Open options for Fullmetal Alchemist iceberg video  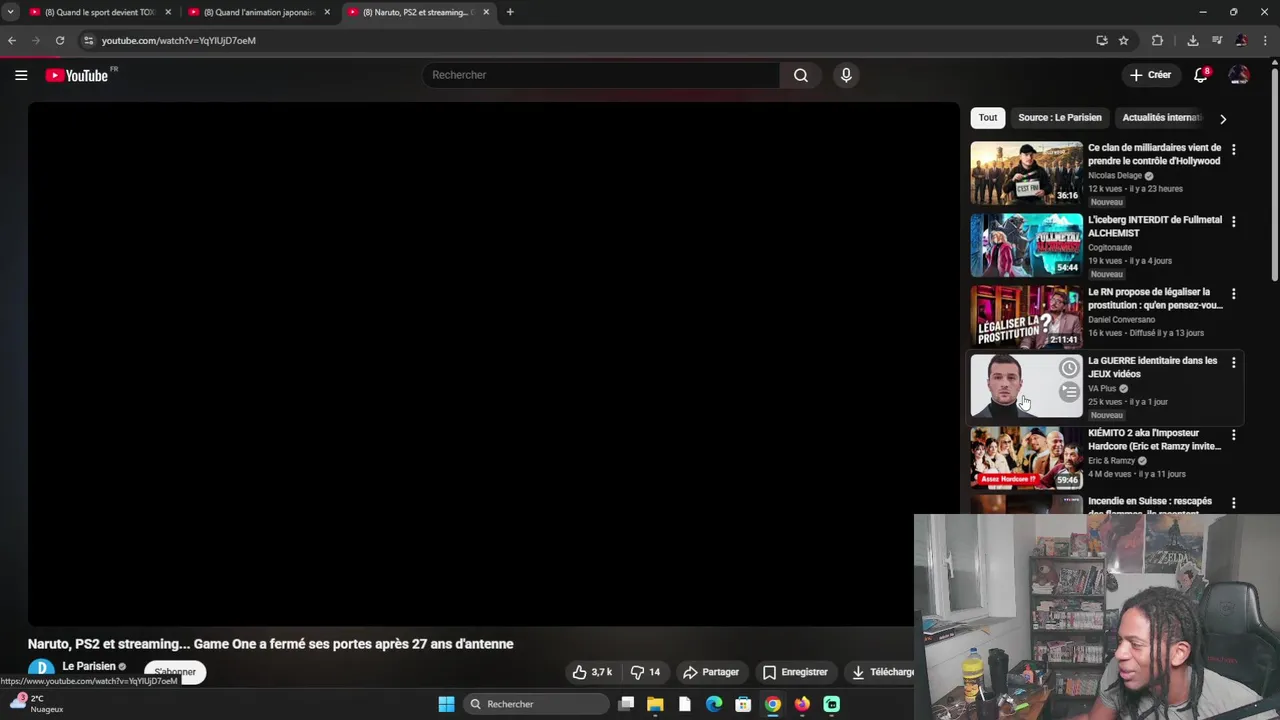1233,221
